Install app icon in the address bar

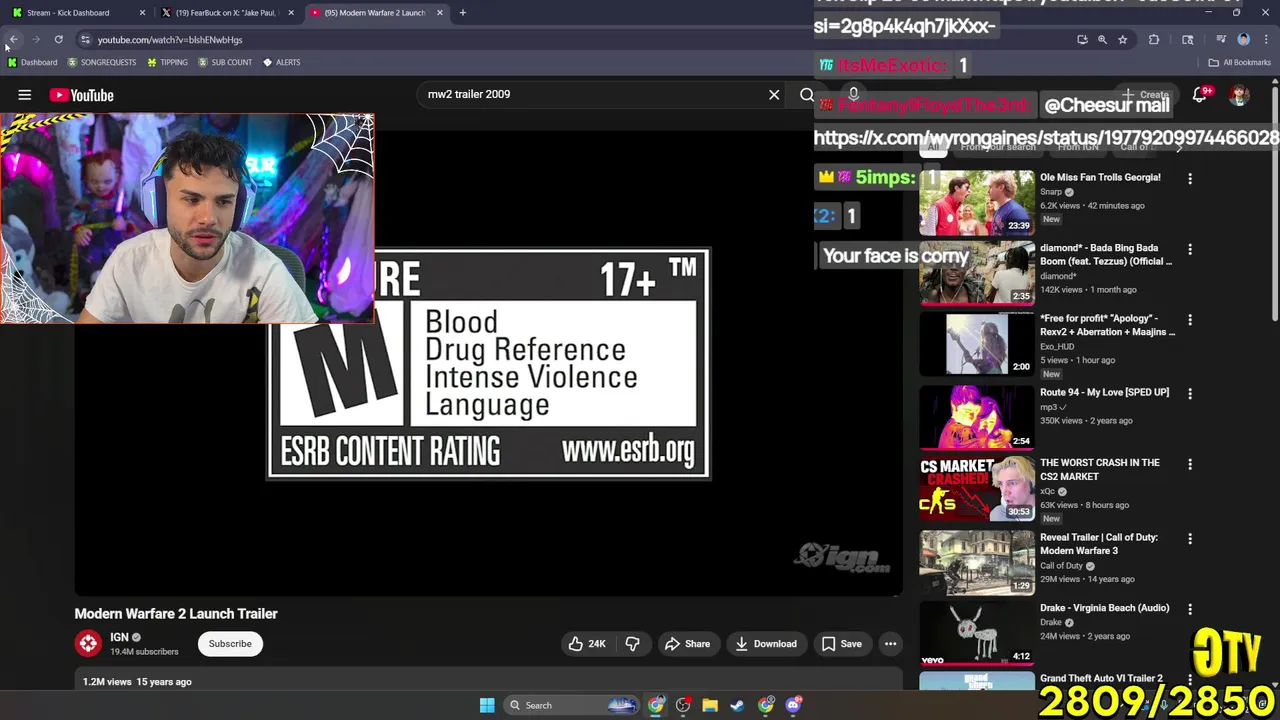pyautogui.click(x=1082, y=40)
